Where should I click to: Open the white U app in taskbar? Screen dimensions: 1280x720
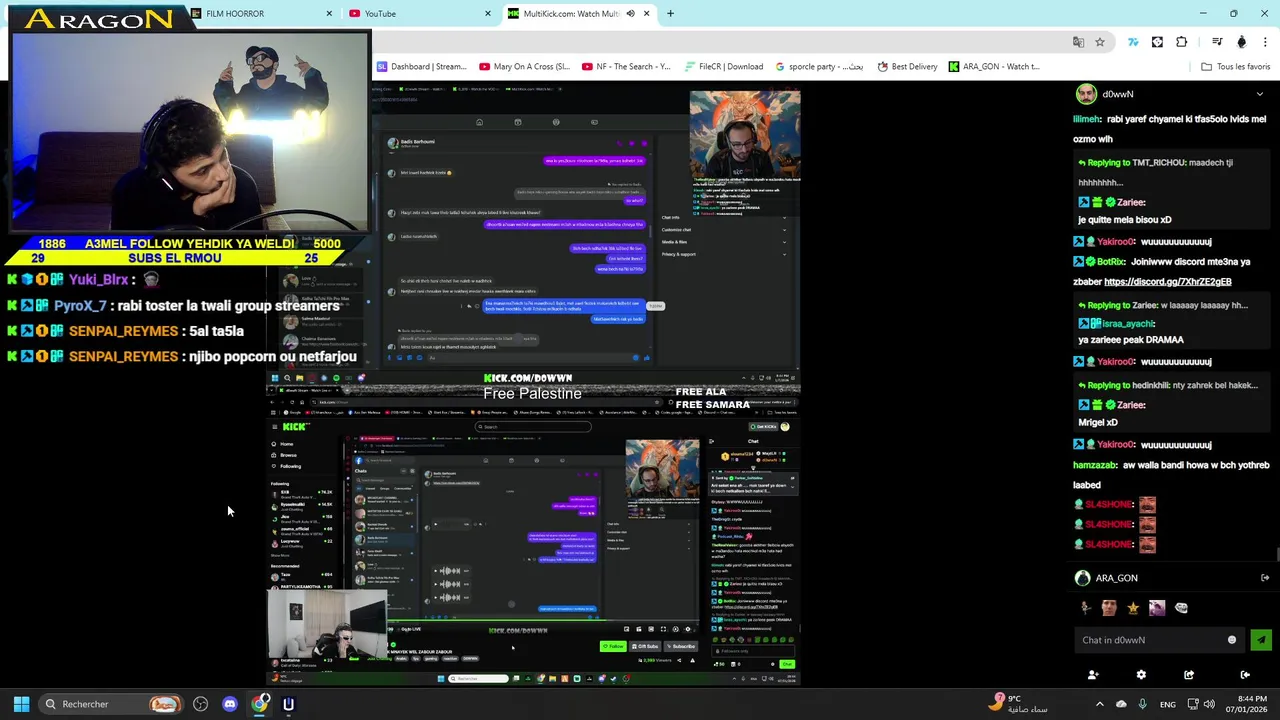[288, 704]
